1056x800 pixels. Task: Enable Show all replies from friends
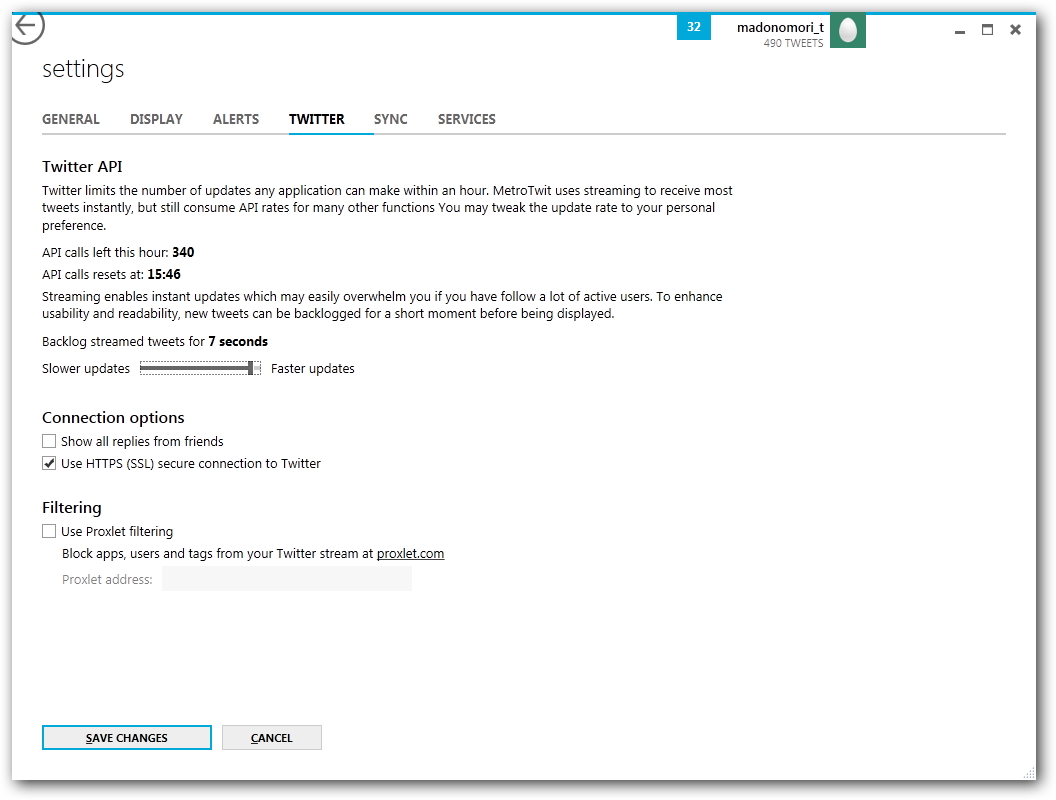coord(48,441)
